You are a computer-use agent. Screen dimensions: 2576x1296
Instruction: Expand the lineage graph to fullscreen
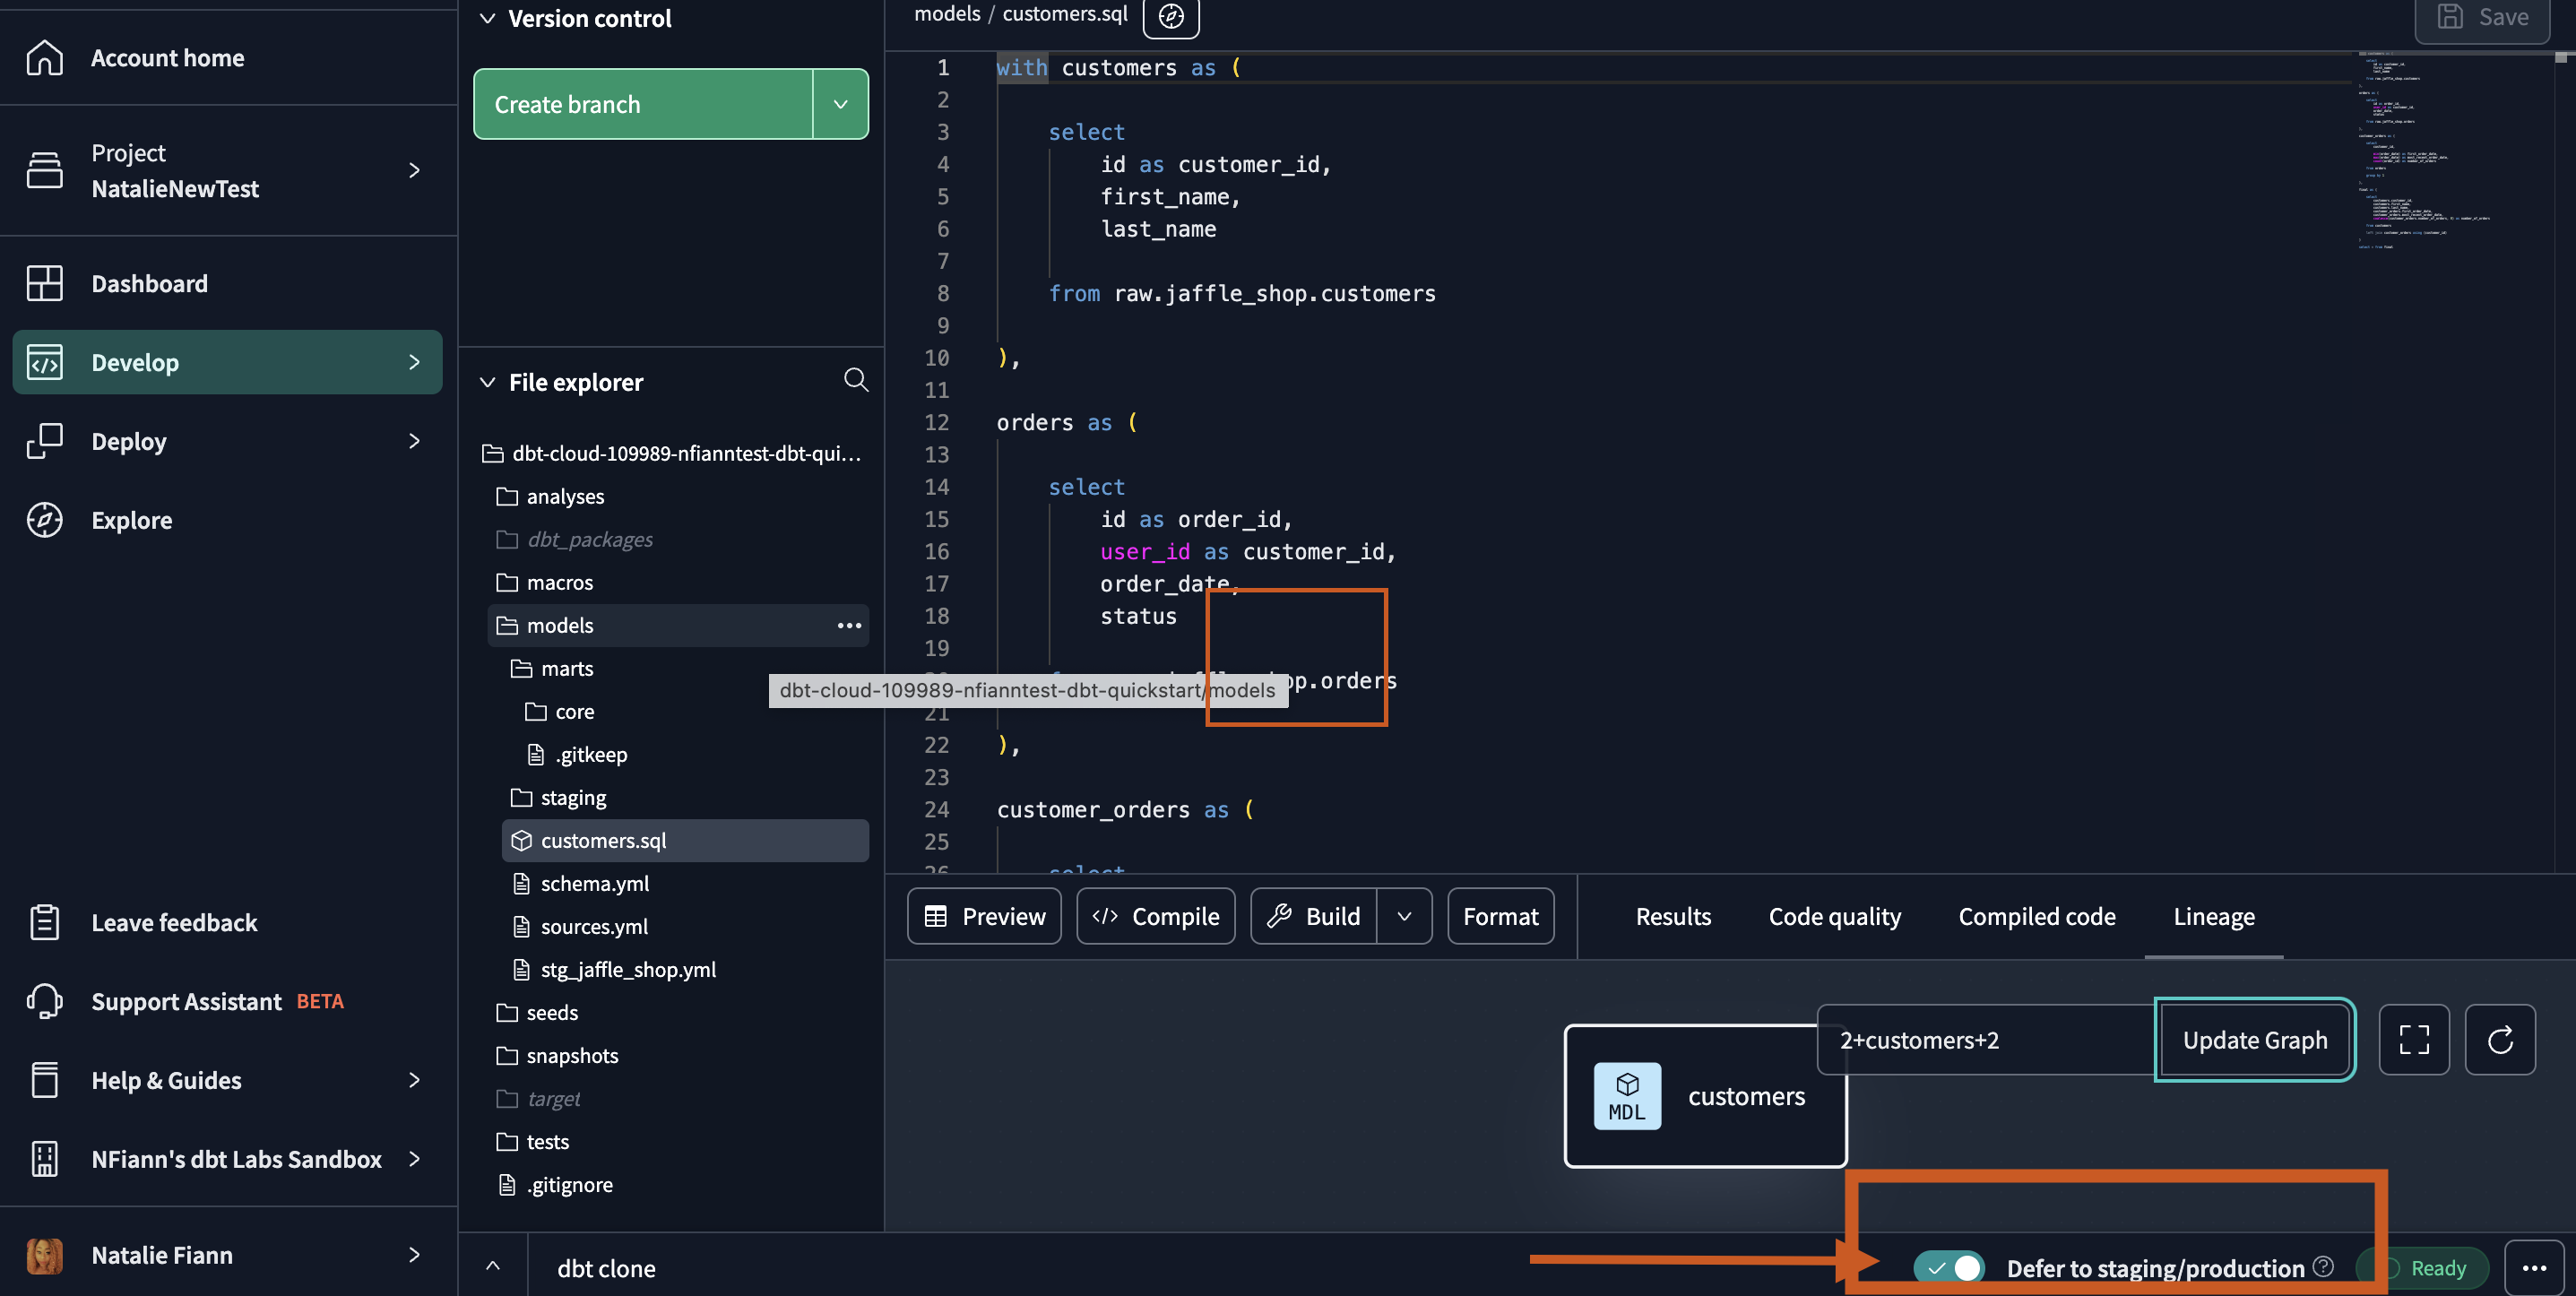[x=2414, y=1040]
